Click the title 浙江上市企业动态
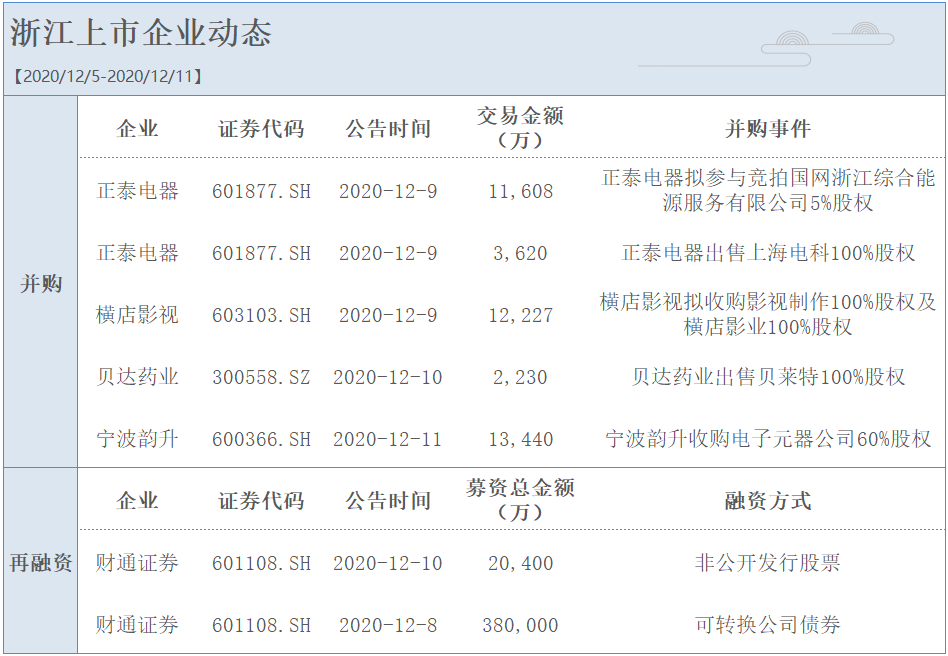Image resolution: width=948 pixels, height=656 pixels. tap(141, 33)
